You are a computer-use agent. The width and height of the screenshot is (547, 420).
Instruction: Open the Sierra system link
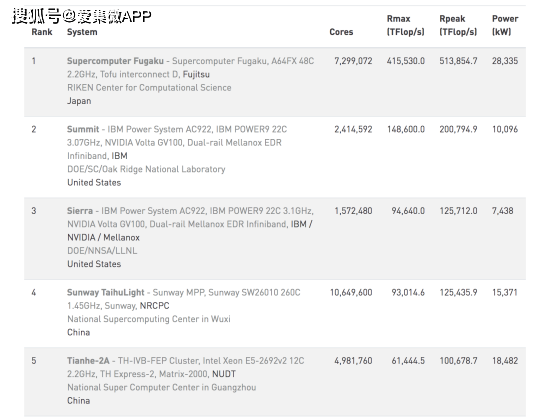click(80, 211)
